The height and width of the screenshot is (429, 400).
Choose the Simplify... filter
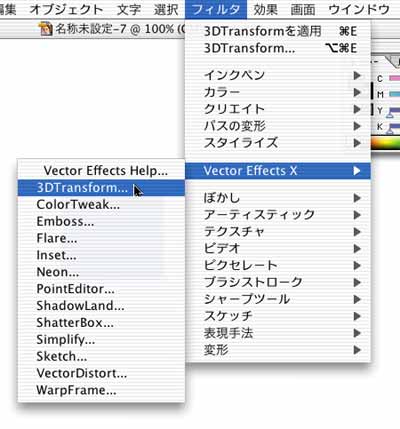point(101,340)
